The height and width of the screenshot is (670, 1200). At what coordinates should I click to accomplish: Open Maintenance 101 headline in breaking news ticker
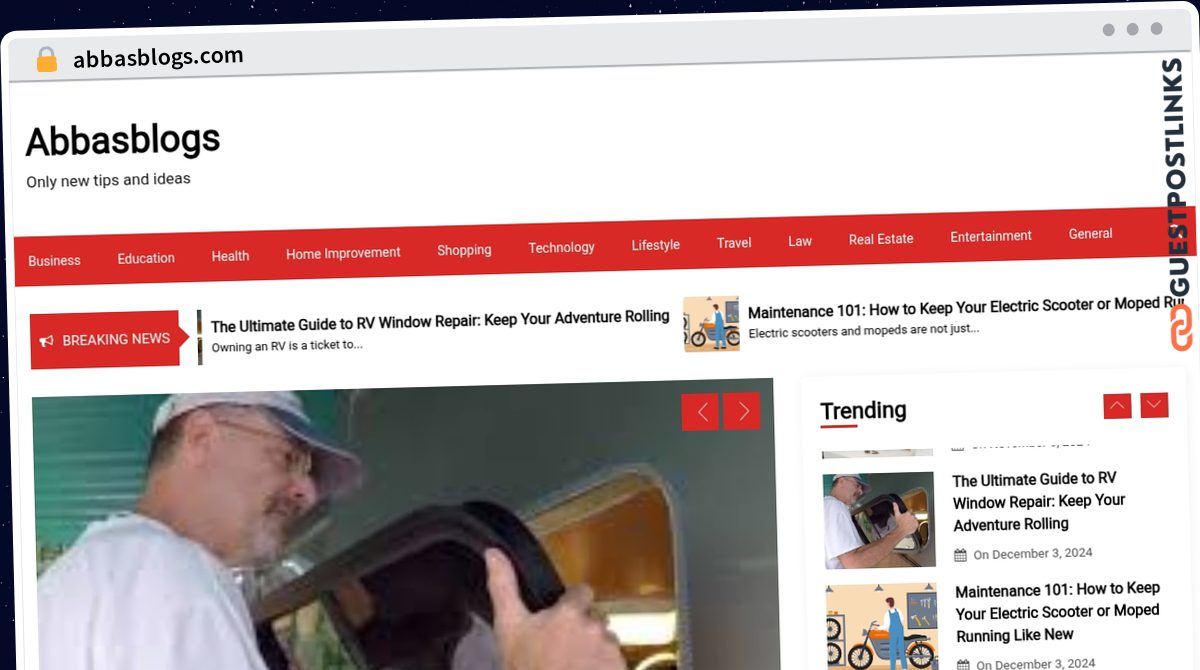click(968, 306)
